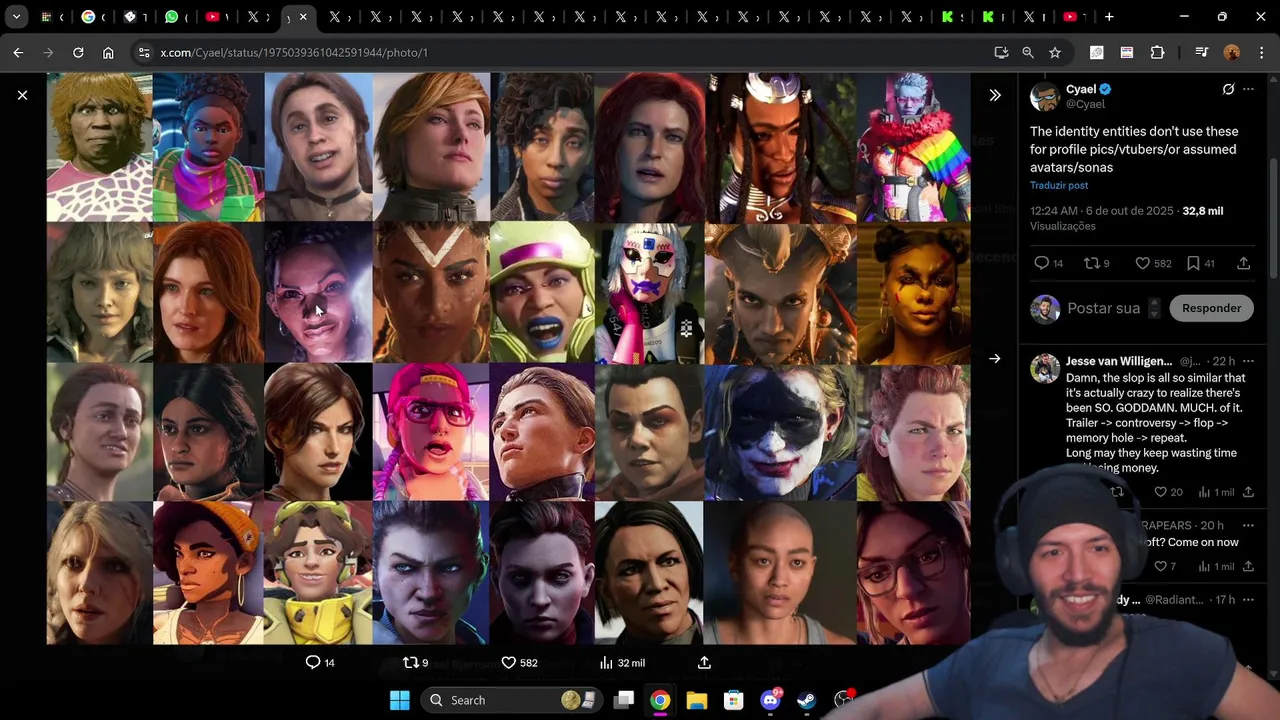Open media controls icon in toolbar
The height and width of the screenshot is (720, 1280).
[x=1202, y=52]
